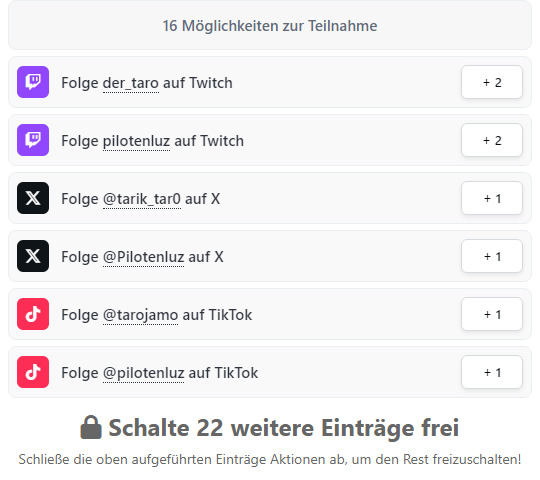The height and width of the screenshot is (480, 540).
Task: Click the TikTok icon for @tarojamo
Action: click(33, 314)
